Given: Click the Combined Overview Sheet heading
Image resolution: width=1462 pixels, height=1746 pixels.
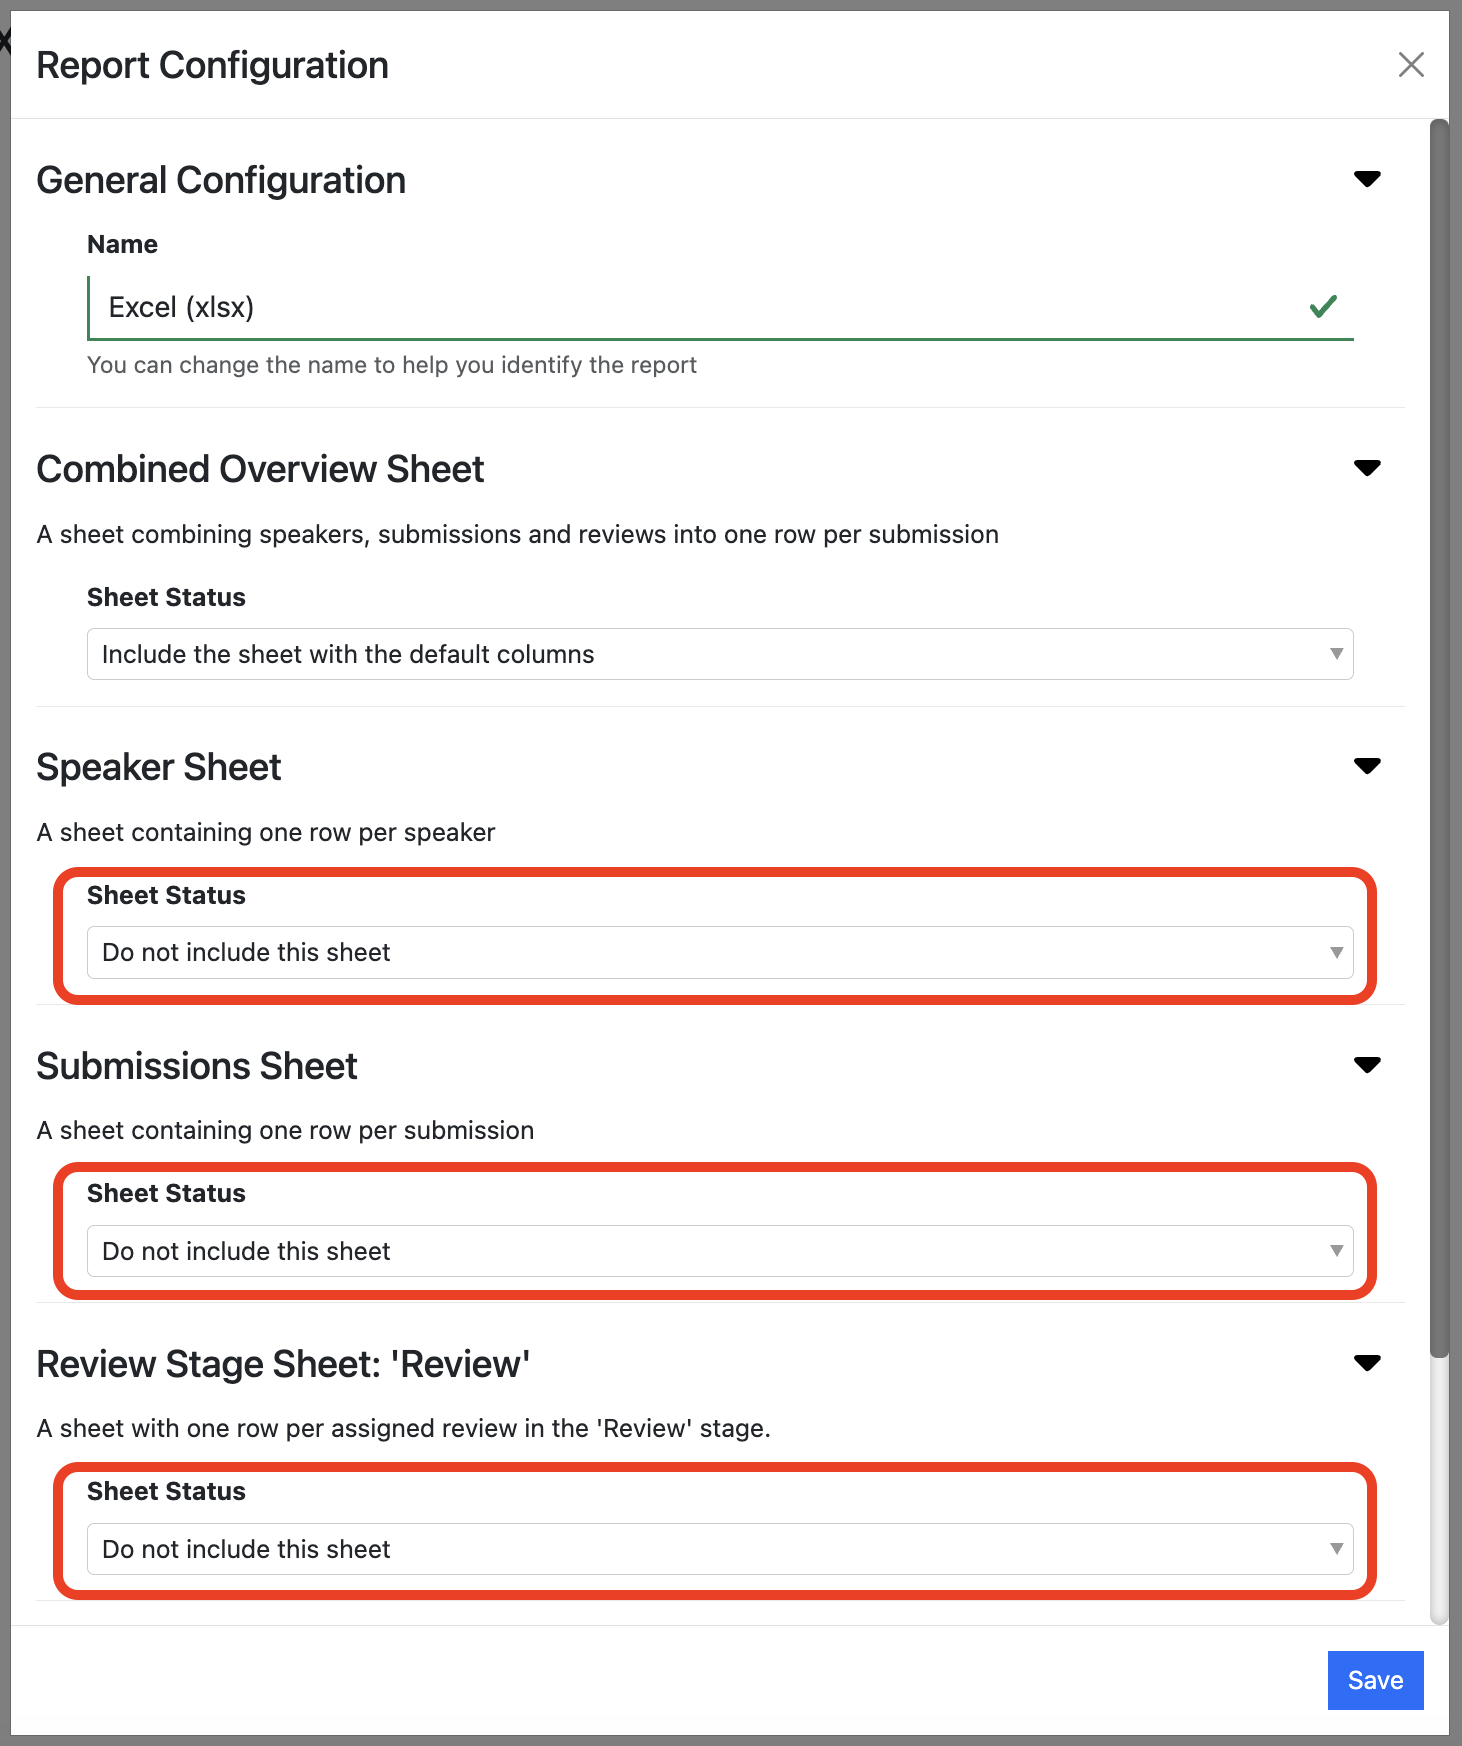Looking at the screenshot, I should [x=260, y=469].
